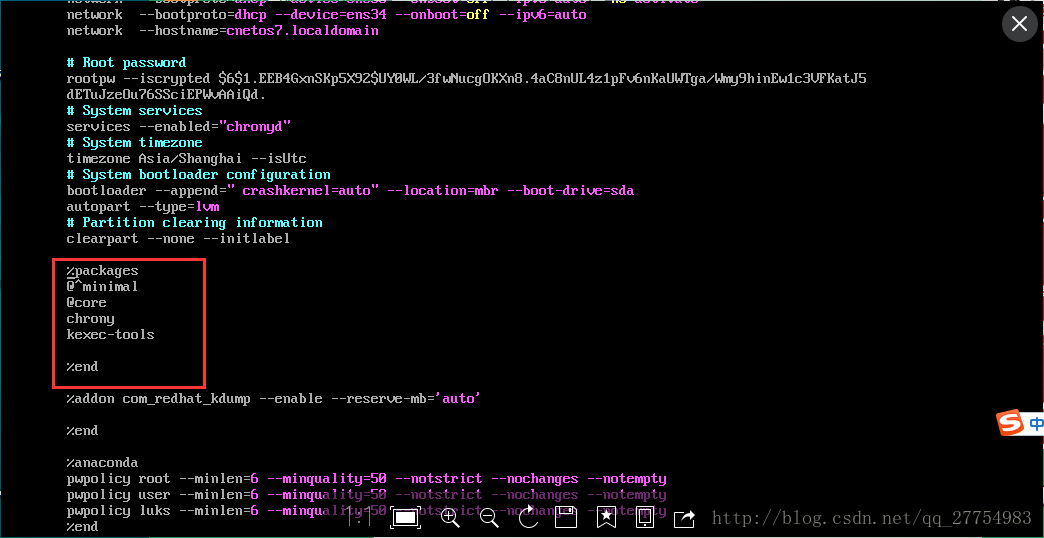
Task: Open the Sogou input method S icon
Action: 1011,424
